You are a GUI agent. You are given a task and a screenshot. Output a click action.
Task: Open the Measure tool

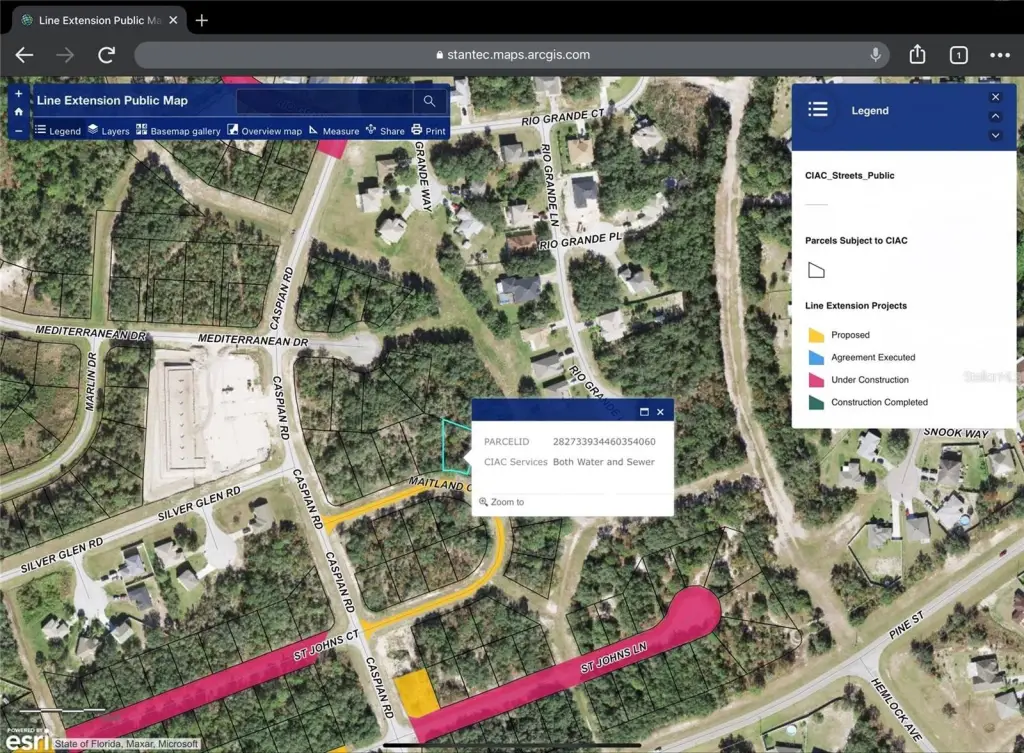tap(334, 131)
